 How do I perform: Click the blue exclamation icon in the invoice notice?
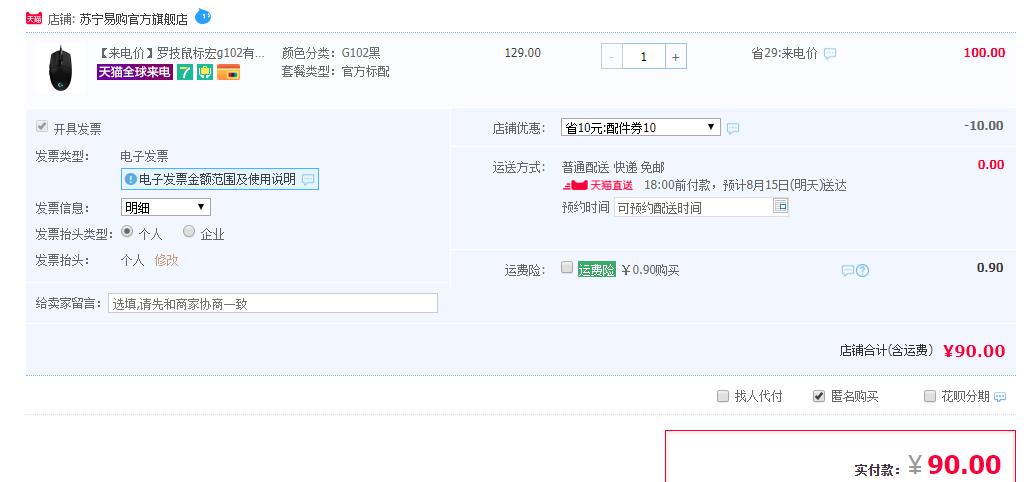pyautogui.click(x=131, y=179)
